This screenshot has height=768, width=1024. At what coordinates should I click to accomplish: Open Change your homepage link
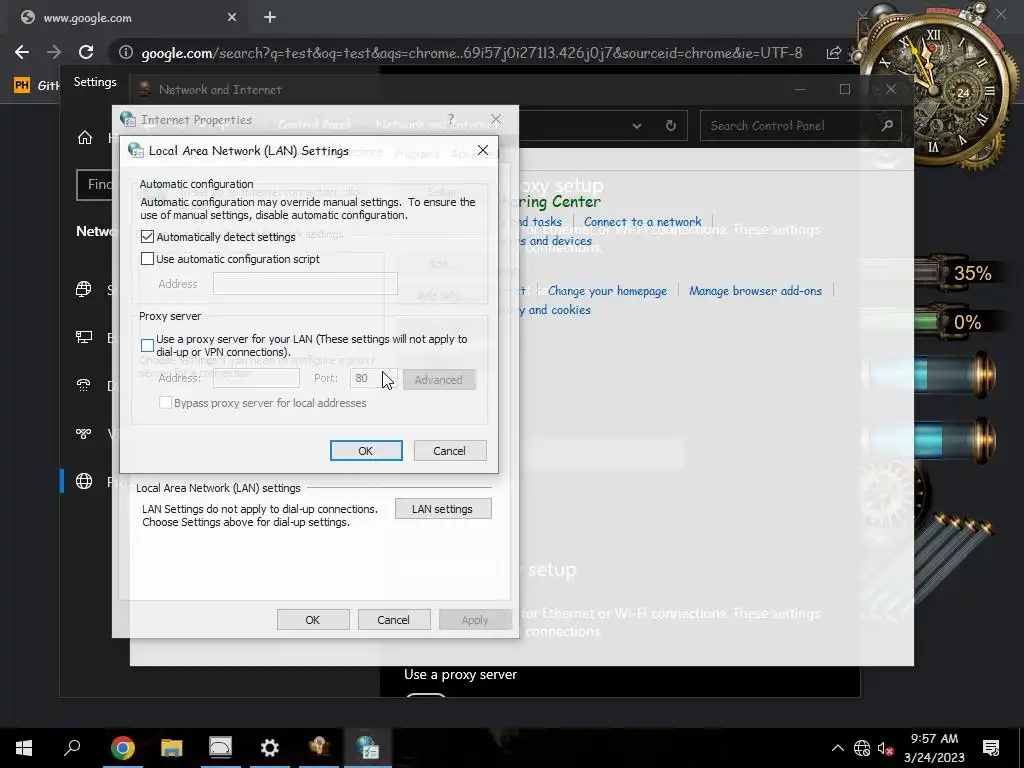tap(607, 291)
